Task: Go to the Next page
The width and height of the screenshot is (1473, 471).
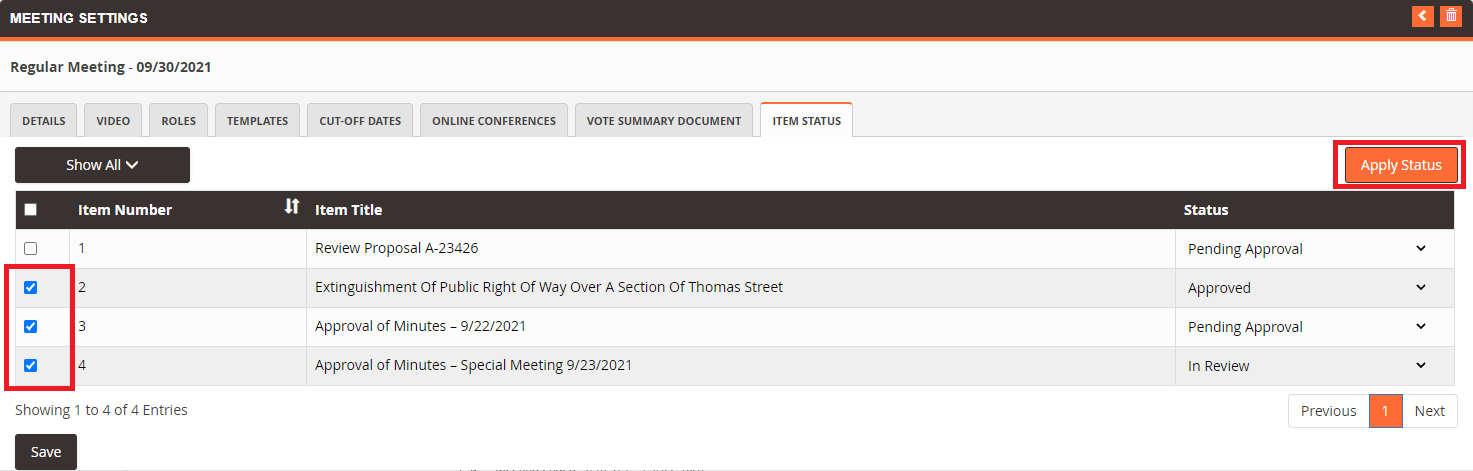Action: click(1430, 411)
